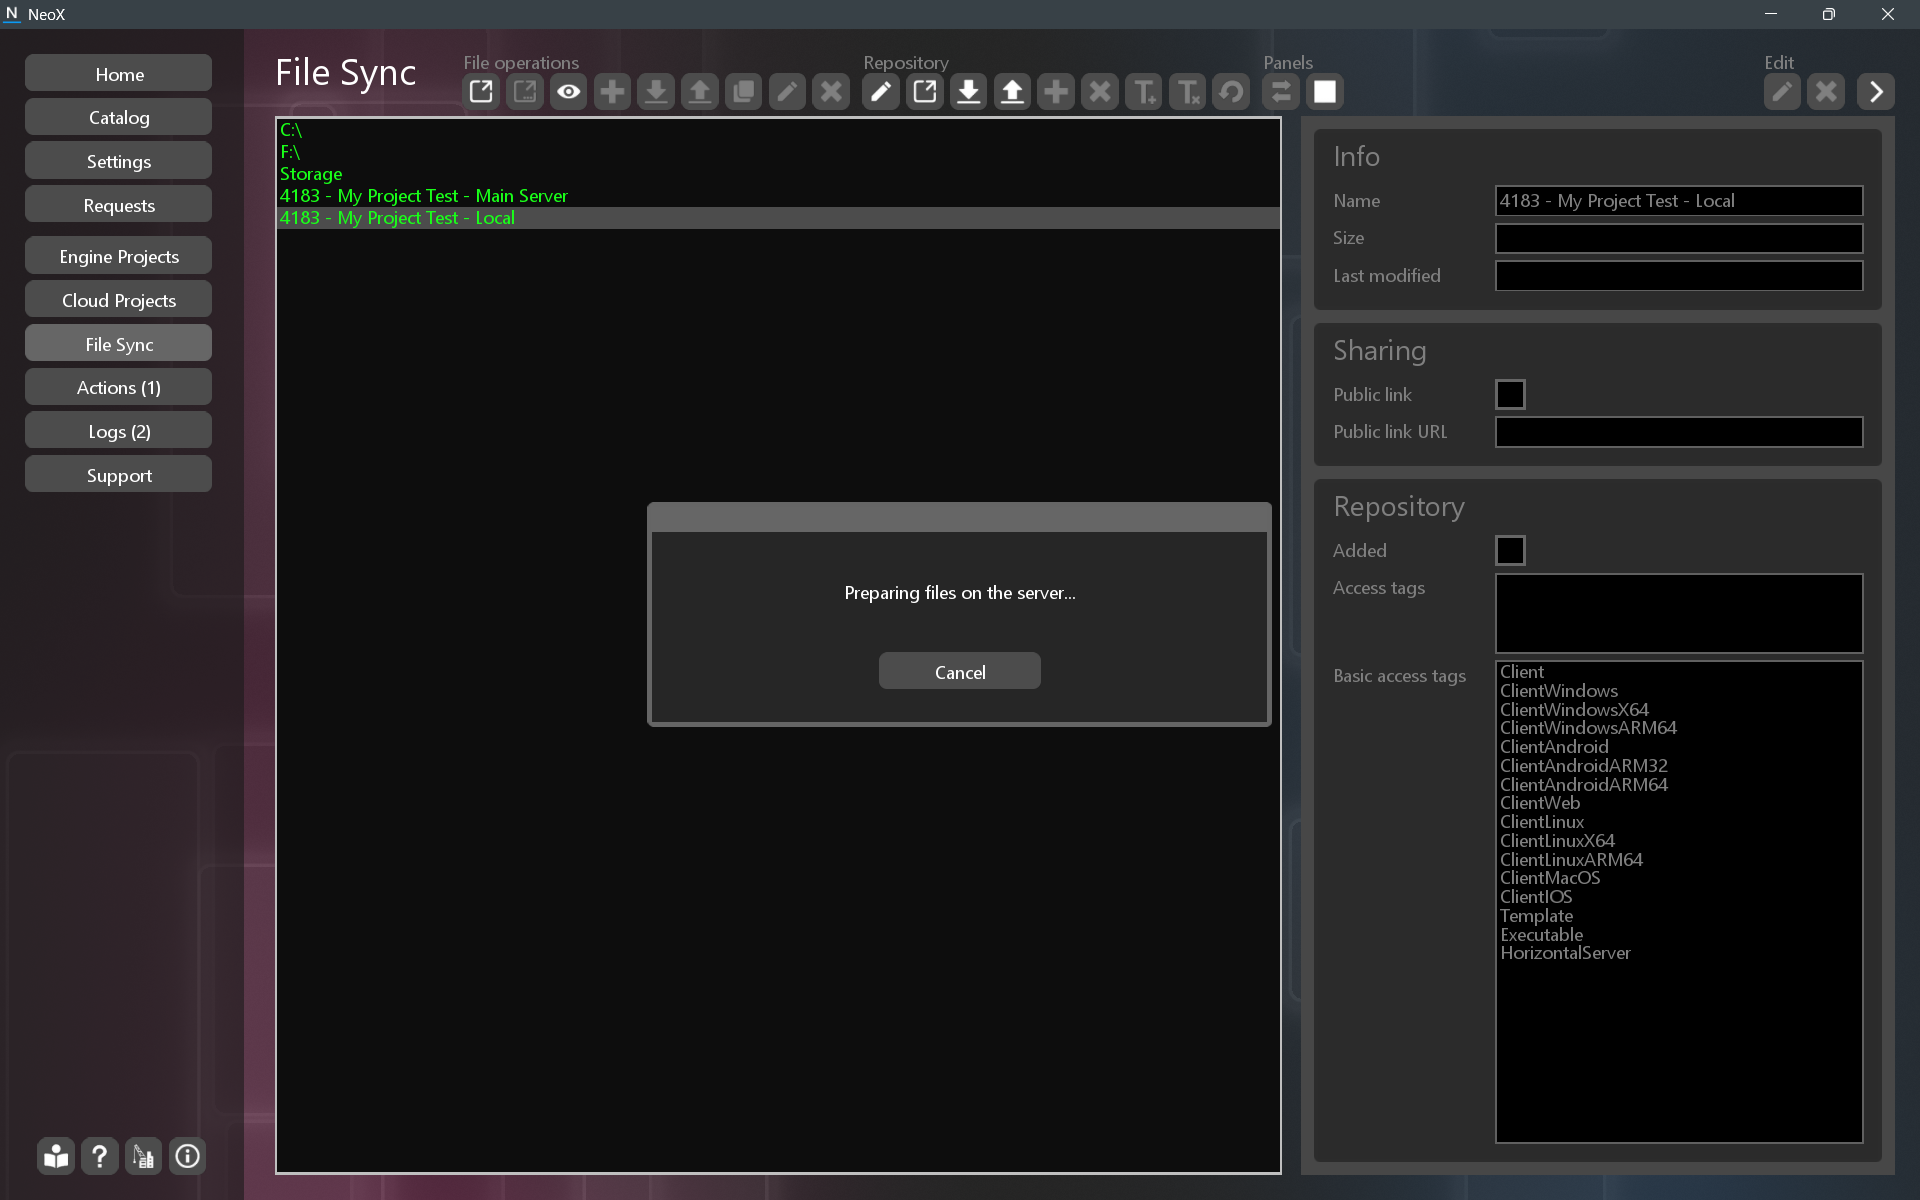Select ClientAndroidARM64 basic access tag
This screenshot has width=1920, height=1200.
click(x=1583, y=785)
